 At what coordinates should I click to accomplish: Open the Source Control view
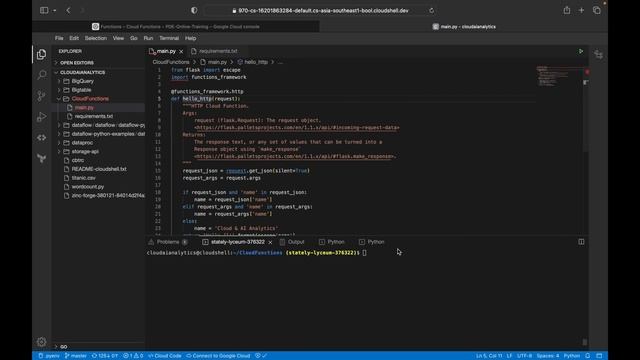click(42, 96)
